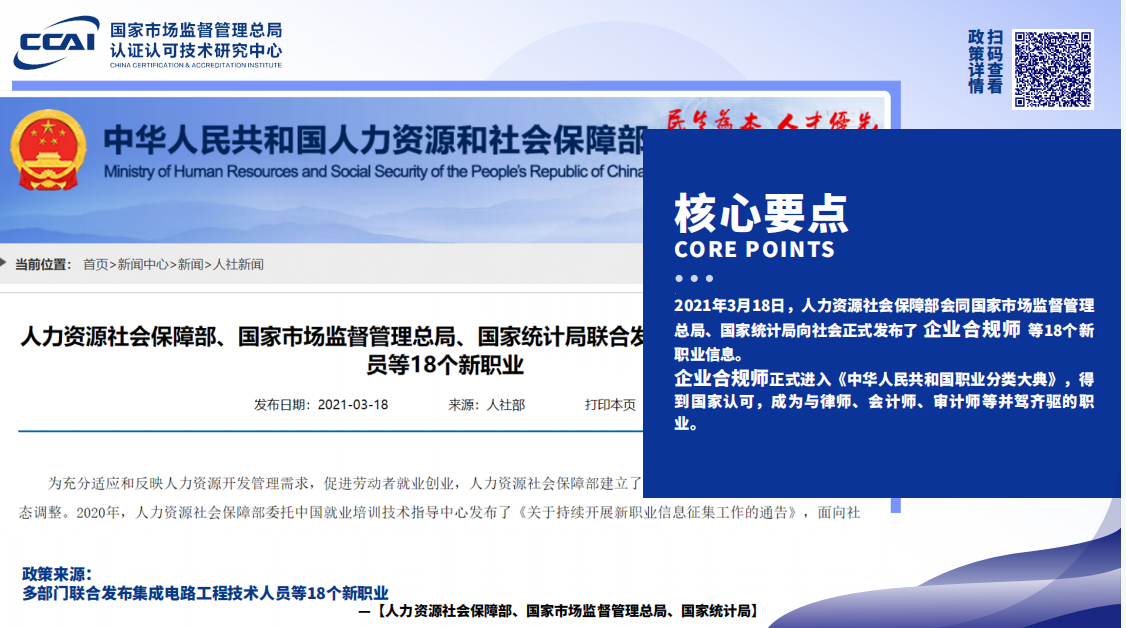The width and height of the screenshot is (1126, 628).
Task: Click the 政策来源 label
Action: tap(57, 574)
